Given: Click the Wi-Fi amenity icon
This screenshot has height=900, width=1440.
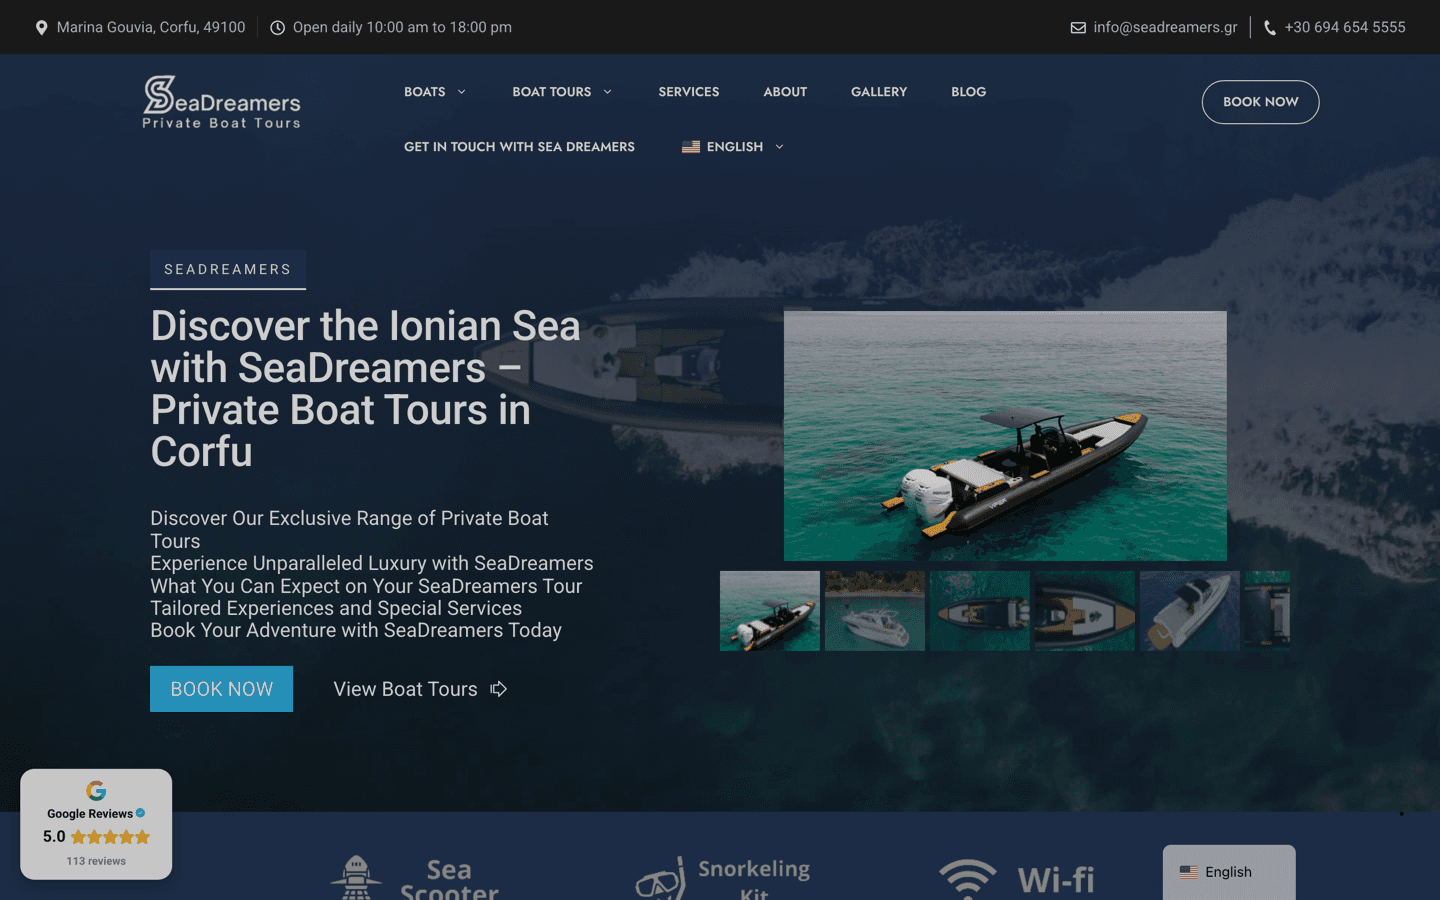Looking at the screenshot, I should pos(967,877).
